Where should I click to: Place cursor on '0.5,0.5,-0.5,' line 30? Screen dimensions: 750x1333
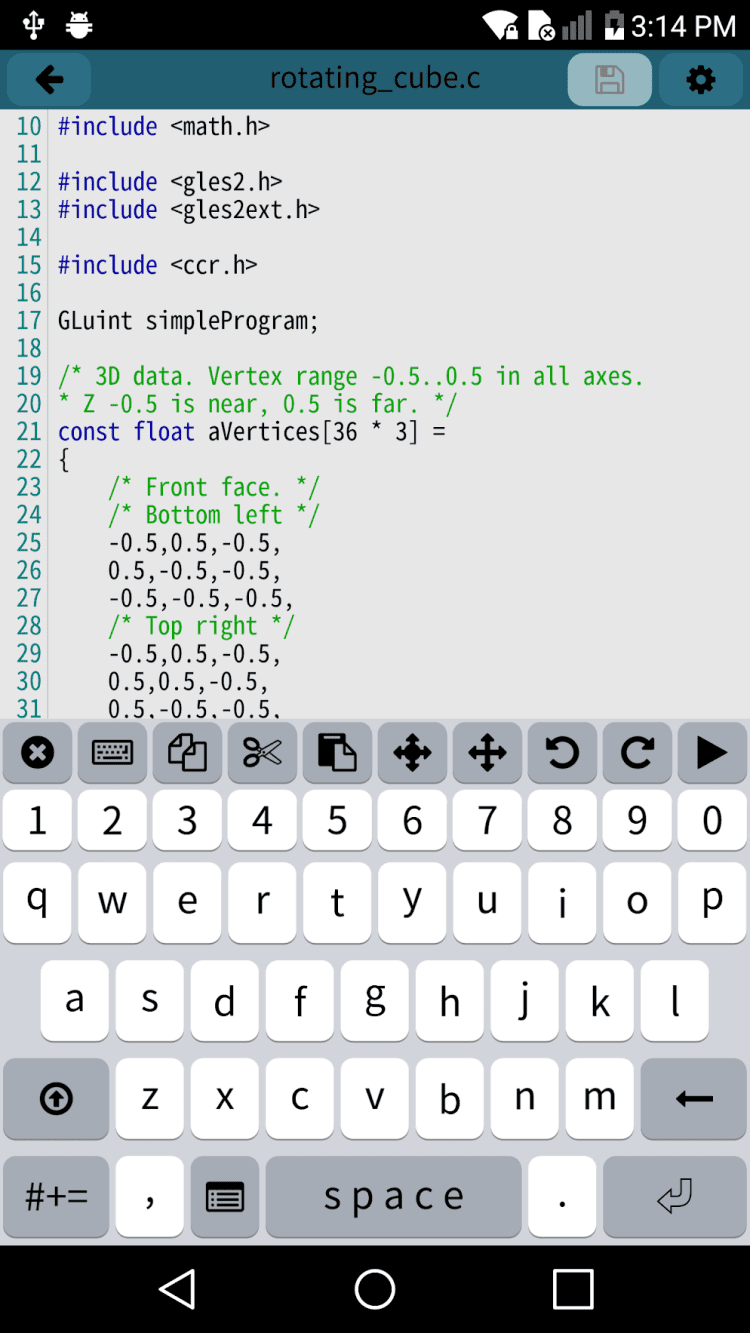188,682
